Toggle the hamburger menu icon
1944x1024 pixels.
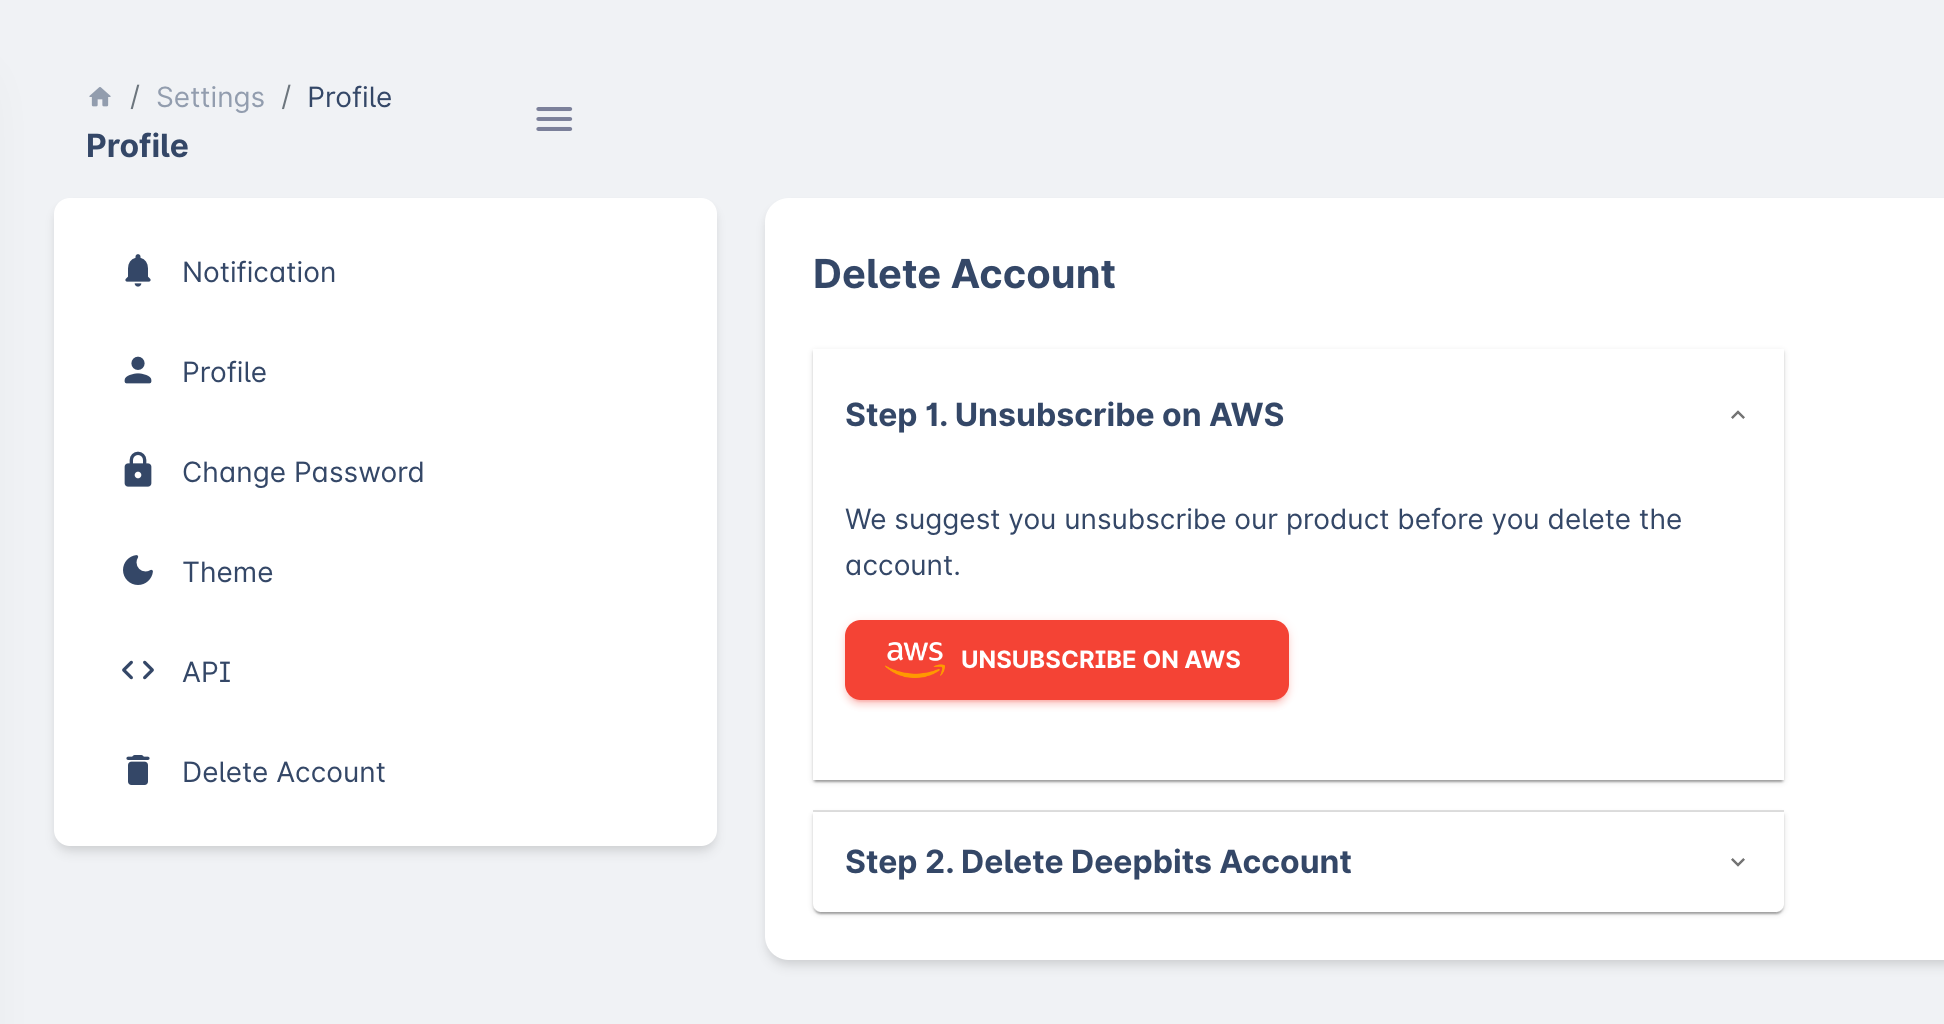point(554,119)
